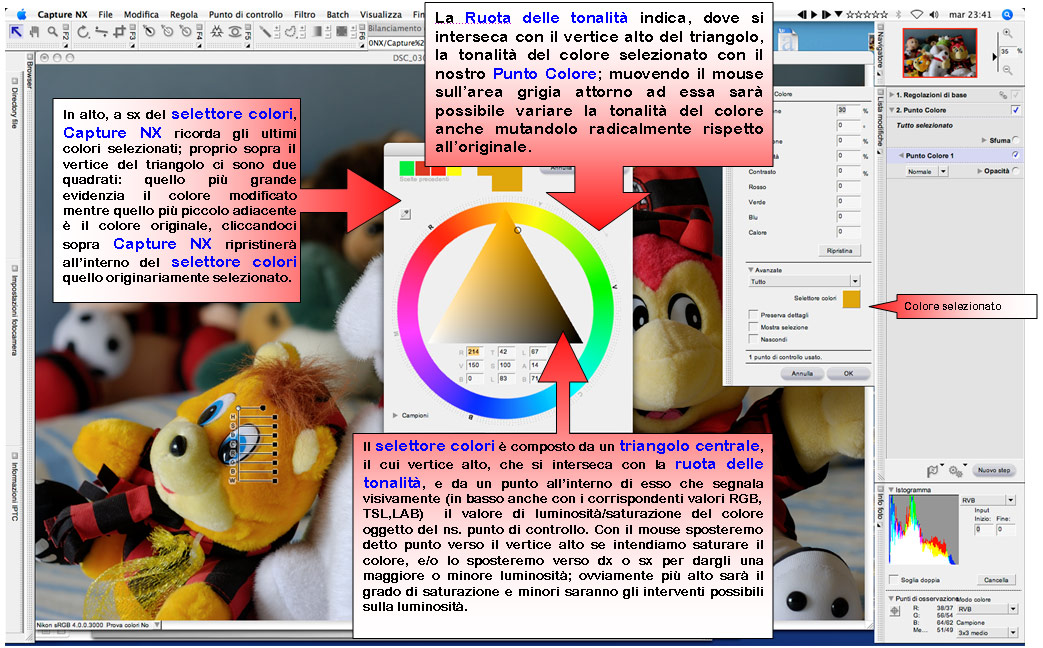
Task: Toggle the Punto Colore step checkbox
Action: [x=1016, y=110]
